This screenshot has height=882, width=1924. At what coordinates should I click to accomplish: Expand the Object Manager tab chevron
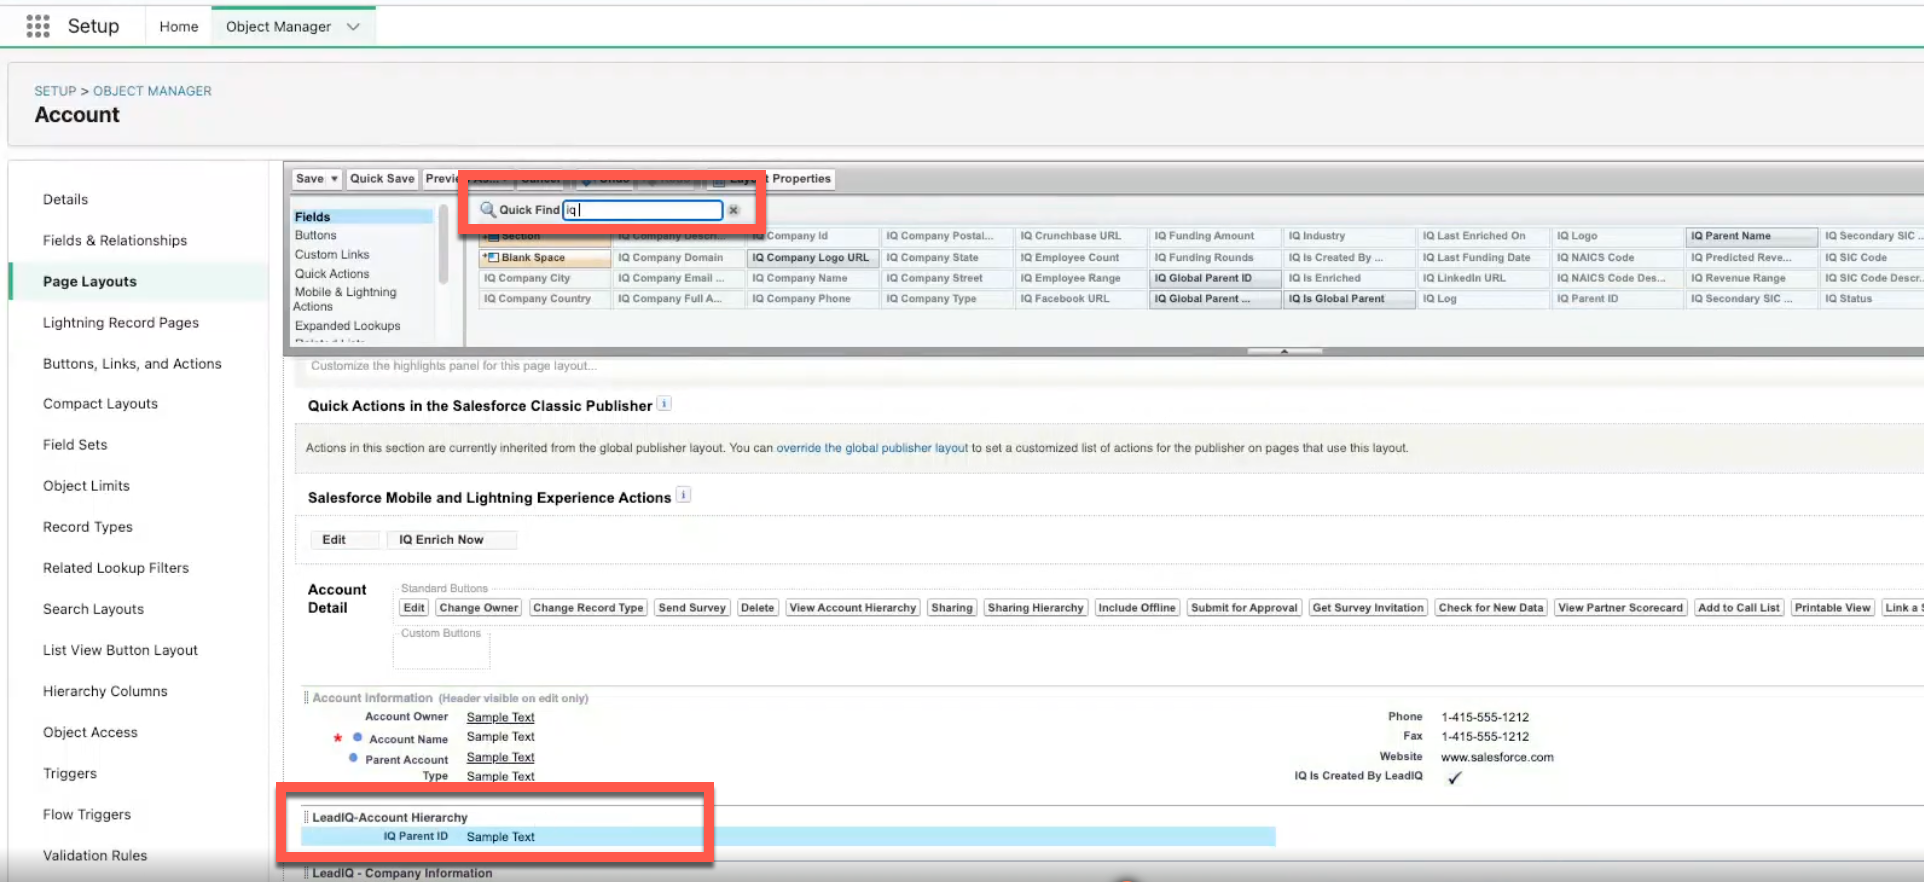[x=353, y=27]
